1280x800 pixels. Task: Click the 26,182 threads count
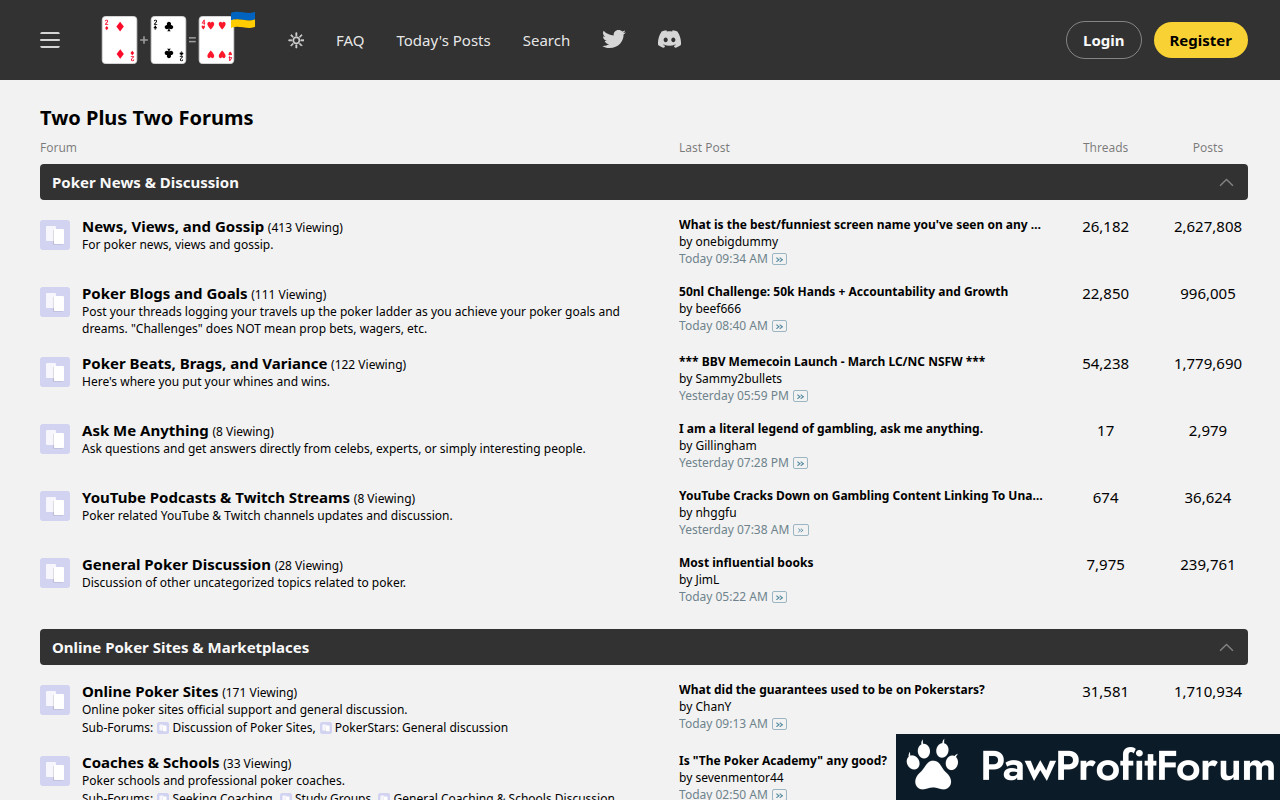[1105, 227]
